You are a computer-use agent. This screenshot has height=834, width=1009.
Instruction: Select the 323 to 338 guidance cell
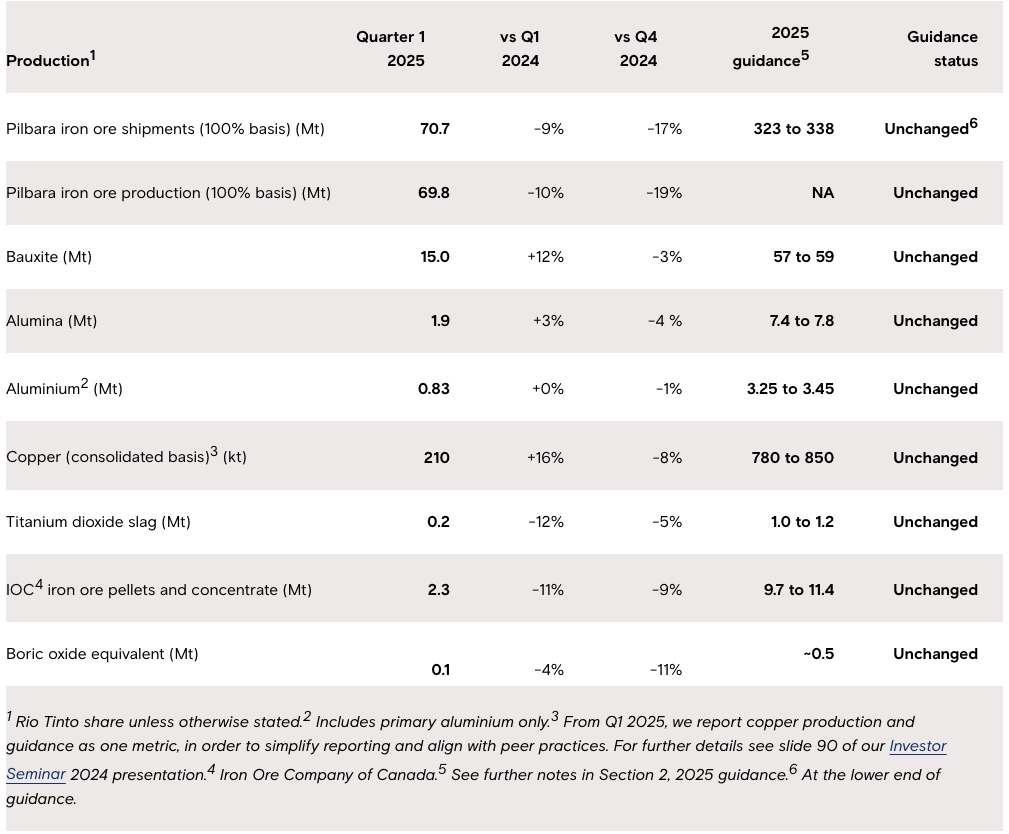[793, 129]
